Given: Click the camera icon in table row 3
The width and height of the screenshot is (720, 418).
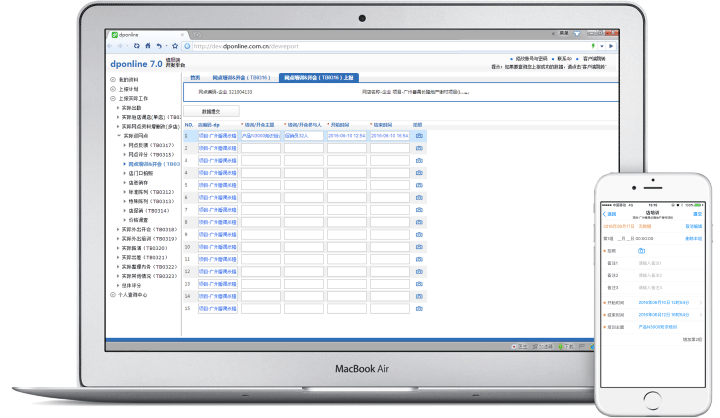Looking at the screenshot, I should coord(419,161).
